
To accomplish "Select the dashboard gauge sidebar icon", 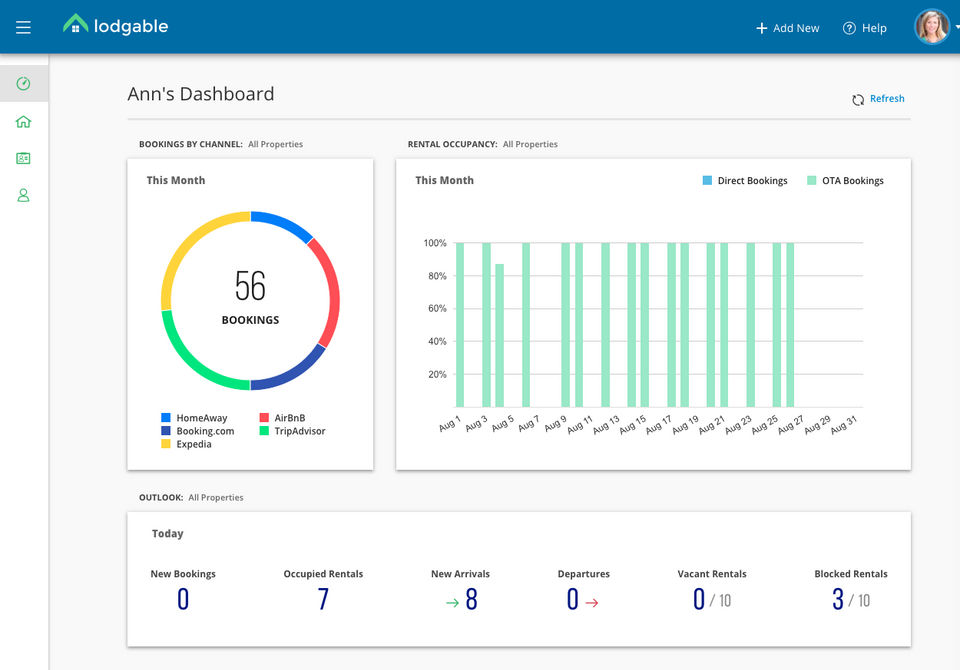I will pyautogui.click(x=23, y=84).
